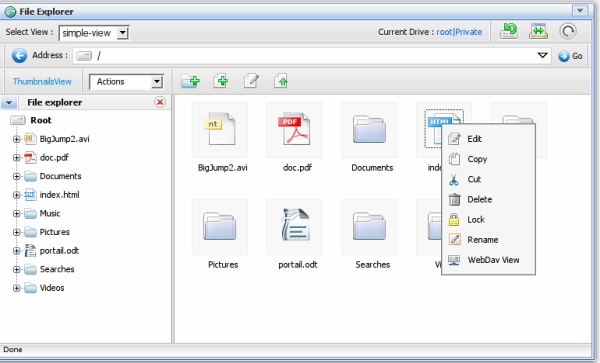Select index.html in the tree

pyautogui.click(x=59, y=195)
